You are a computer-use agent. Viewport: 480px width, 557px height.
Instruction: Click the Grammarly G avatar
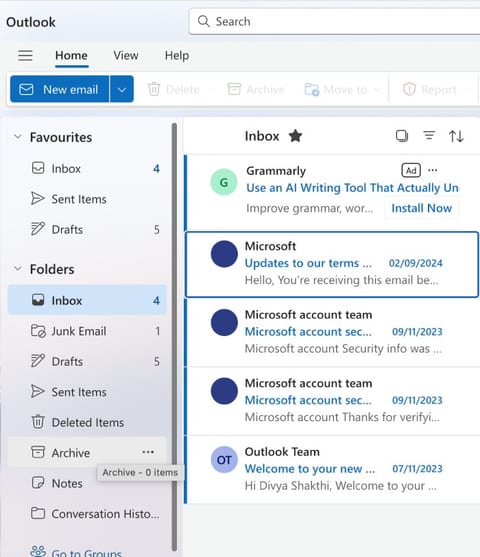coord(224,183)
